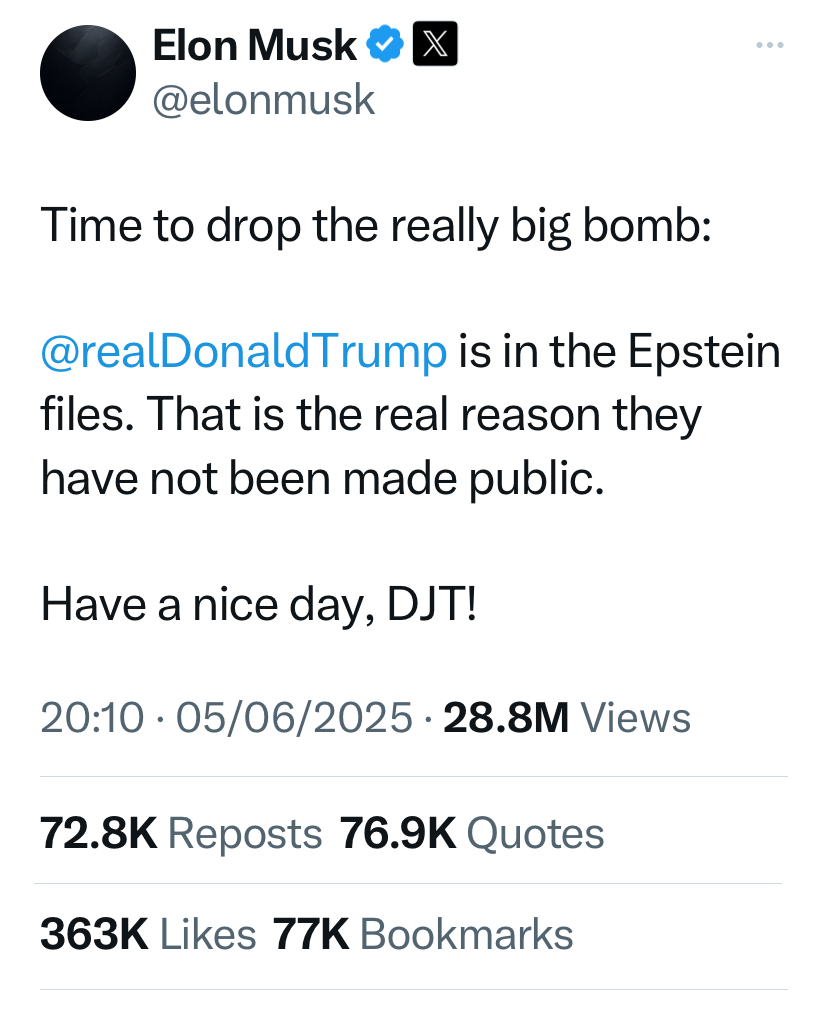Open the 363K Likes list
Screen dimensions: 828x1010
coord(148,934)
